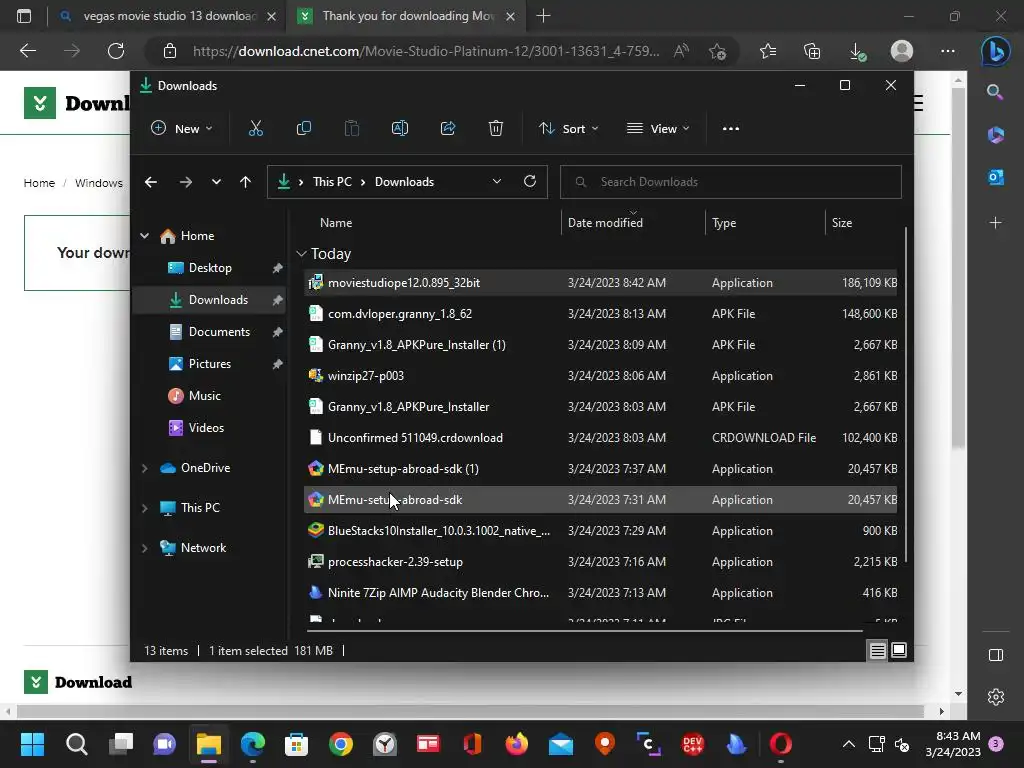
Task: Click the browser page vertical scrollbar
Action: (958, 268)
